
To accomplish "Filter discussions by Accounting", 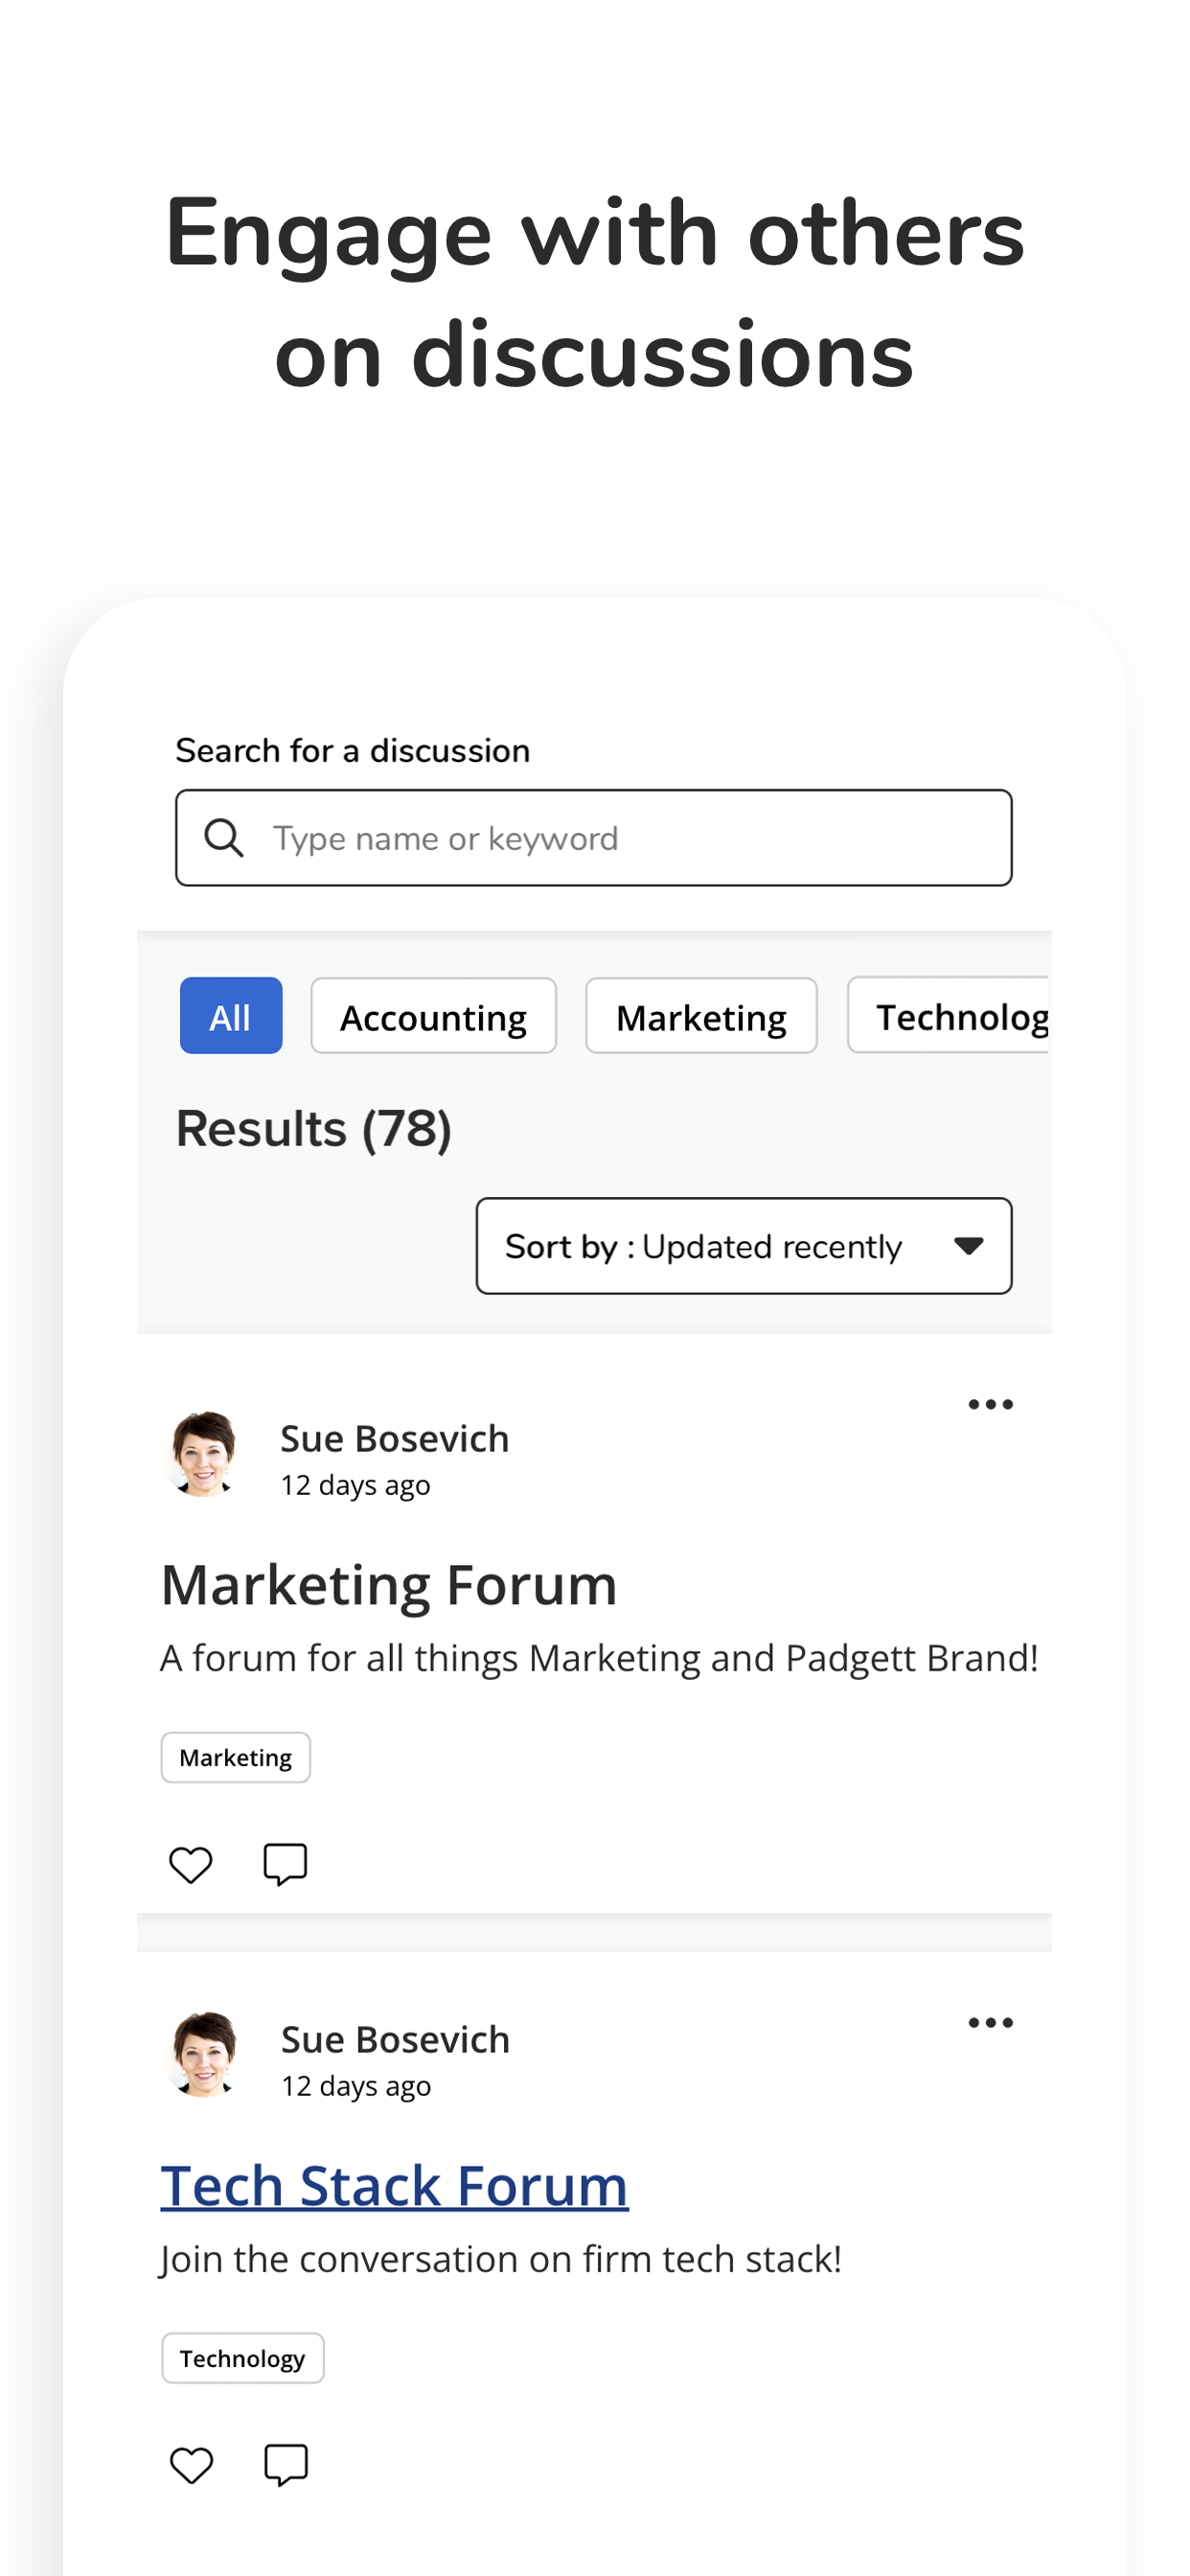I will pos(433,1016).
